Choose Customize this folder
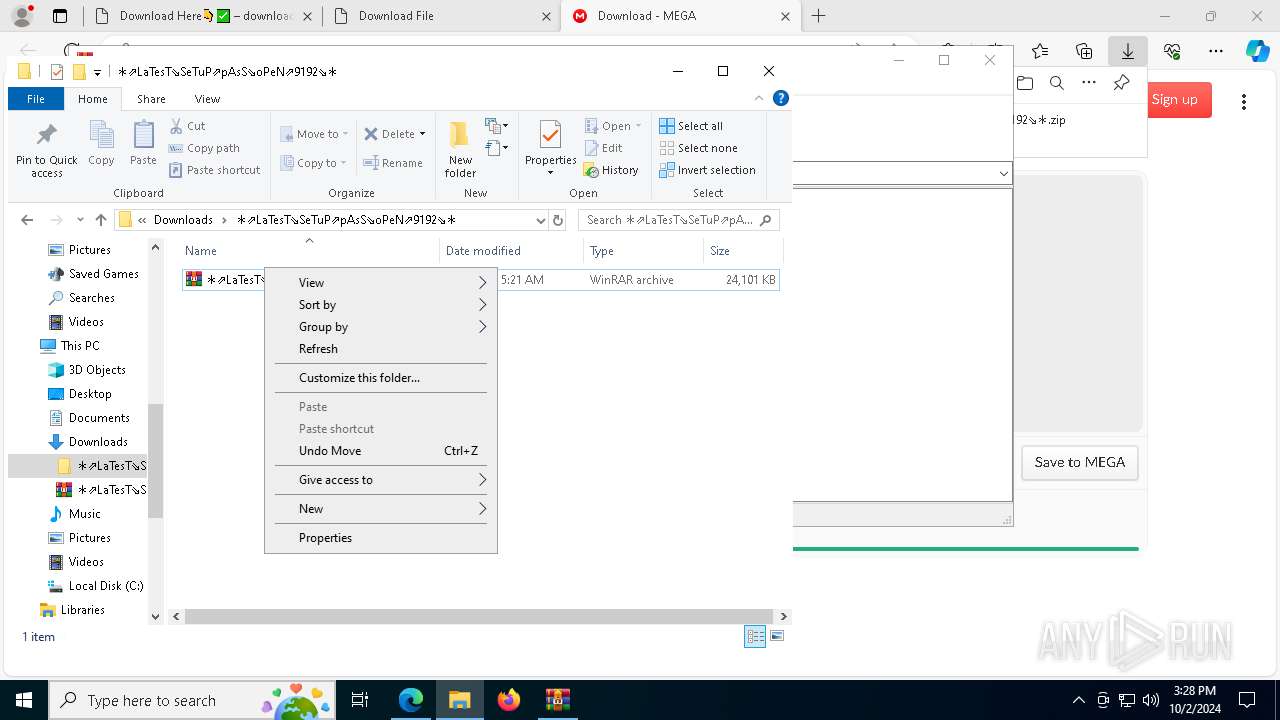 [381, 378]
